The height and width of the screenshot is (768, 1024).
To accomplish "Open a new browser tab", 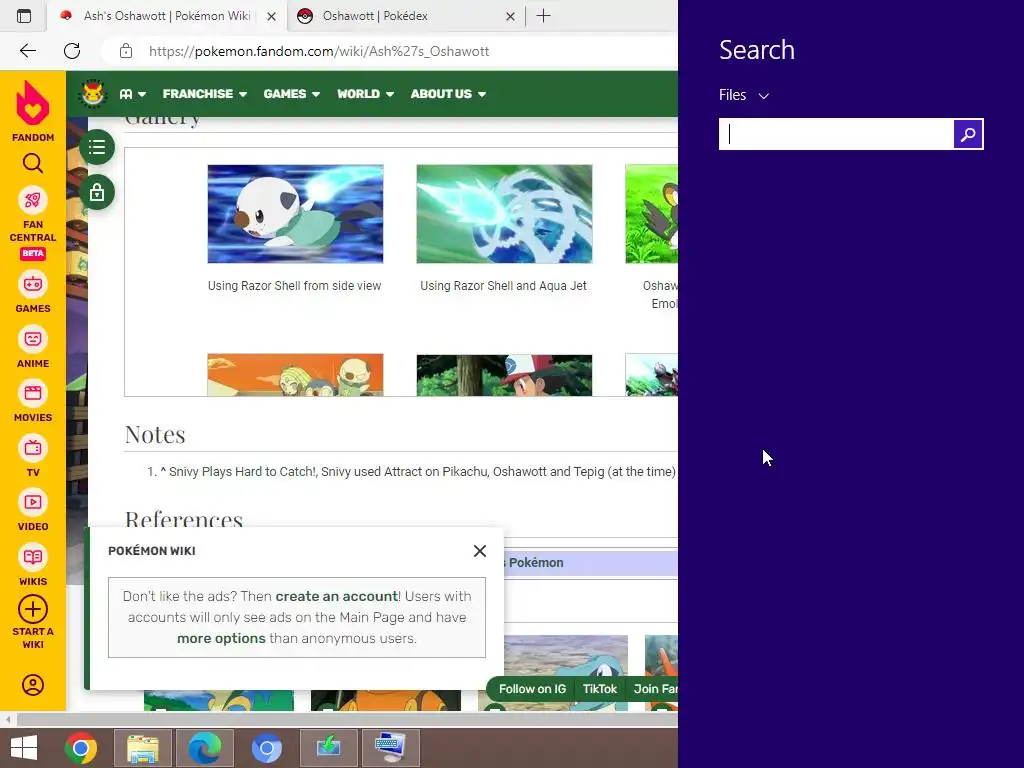I will coord(543,16).
